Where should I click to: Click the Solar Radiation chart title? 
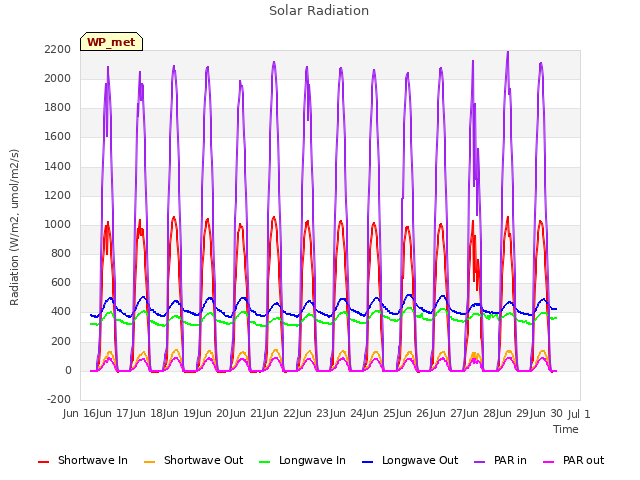click(319, 11)
